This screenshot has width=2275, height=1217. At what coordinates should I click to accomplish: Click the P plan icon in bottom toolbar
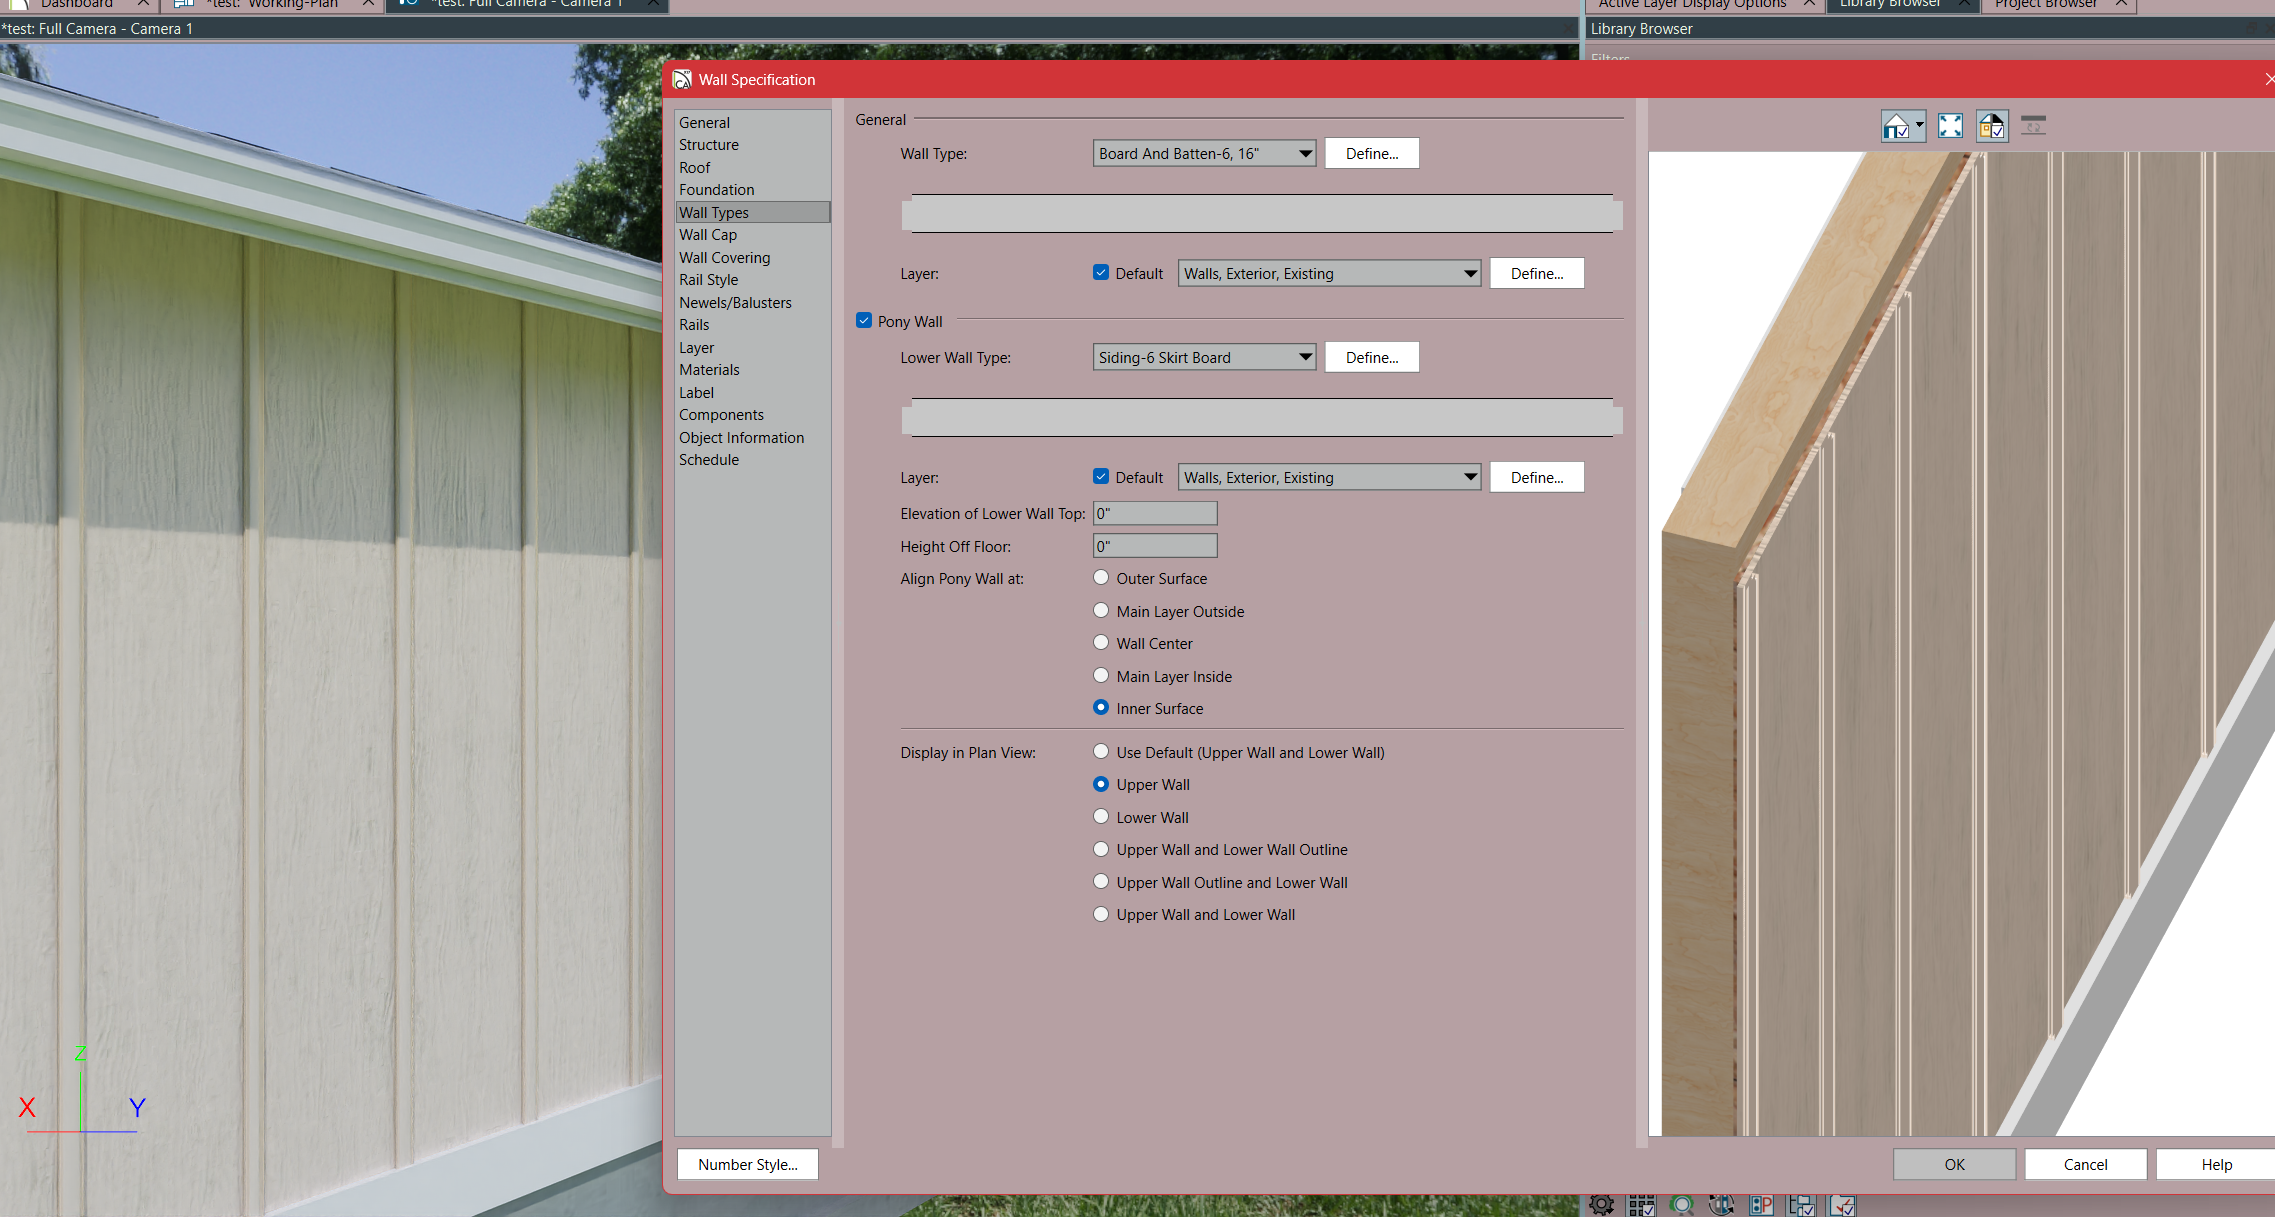[1761, 1205]
